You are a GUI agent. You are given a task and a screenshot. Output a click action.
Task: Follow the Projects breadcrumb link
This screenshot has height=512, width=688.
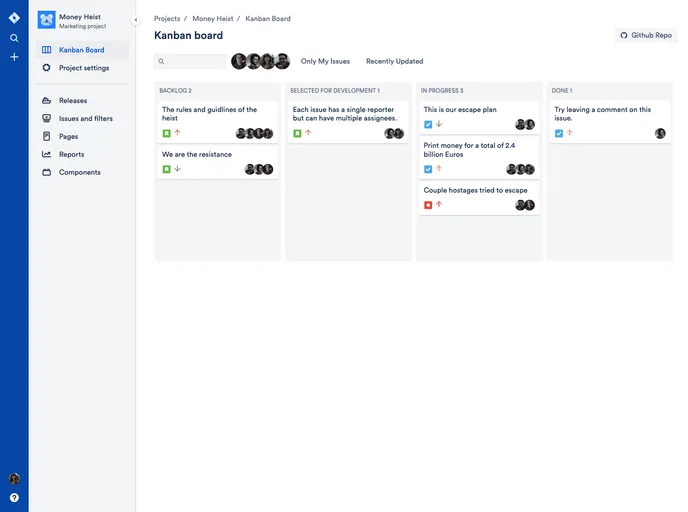pyautogui.click(x=167, y=18)
